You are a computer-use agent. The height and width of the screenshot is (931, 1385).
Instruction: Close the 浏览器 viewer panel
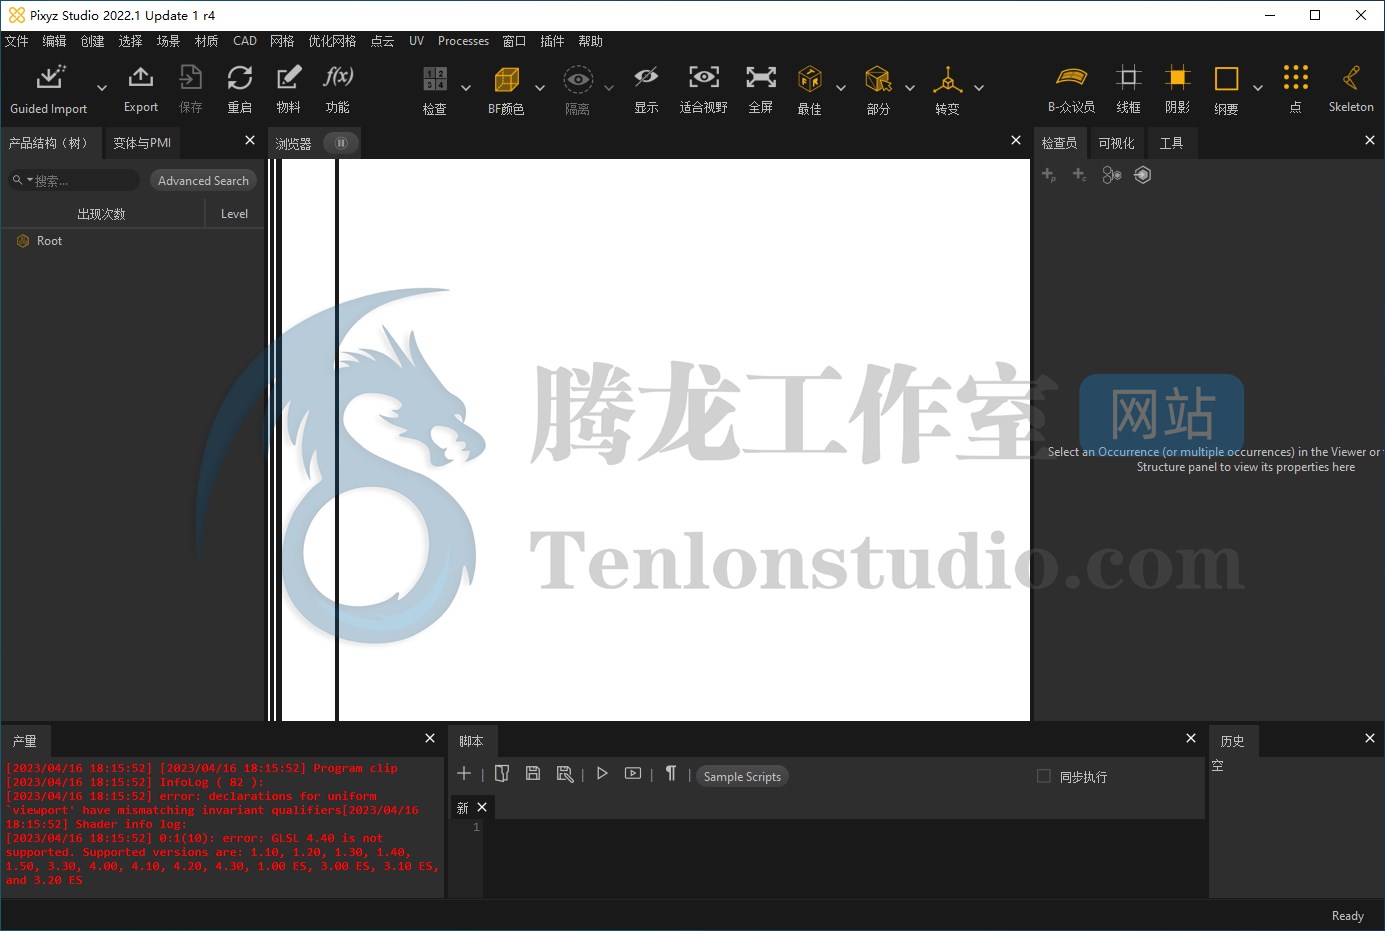(1016, 141)
